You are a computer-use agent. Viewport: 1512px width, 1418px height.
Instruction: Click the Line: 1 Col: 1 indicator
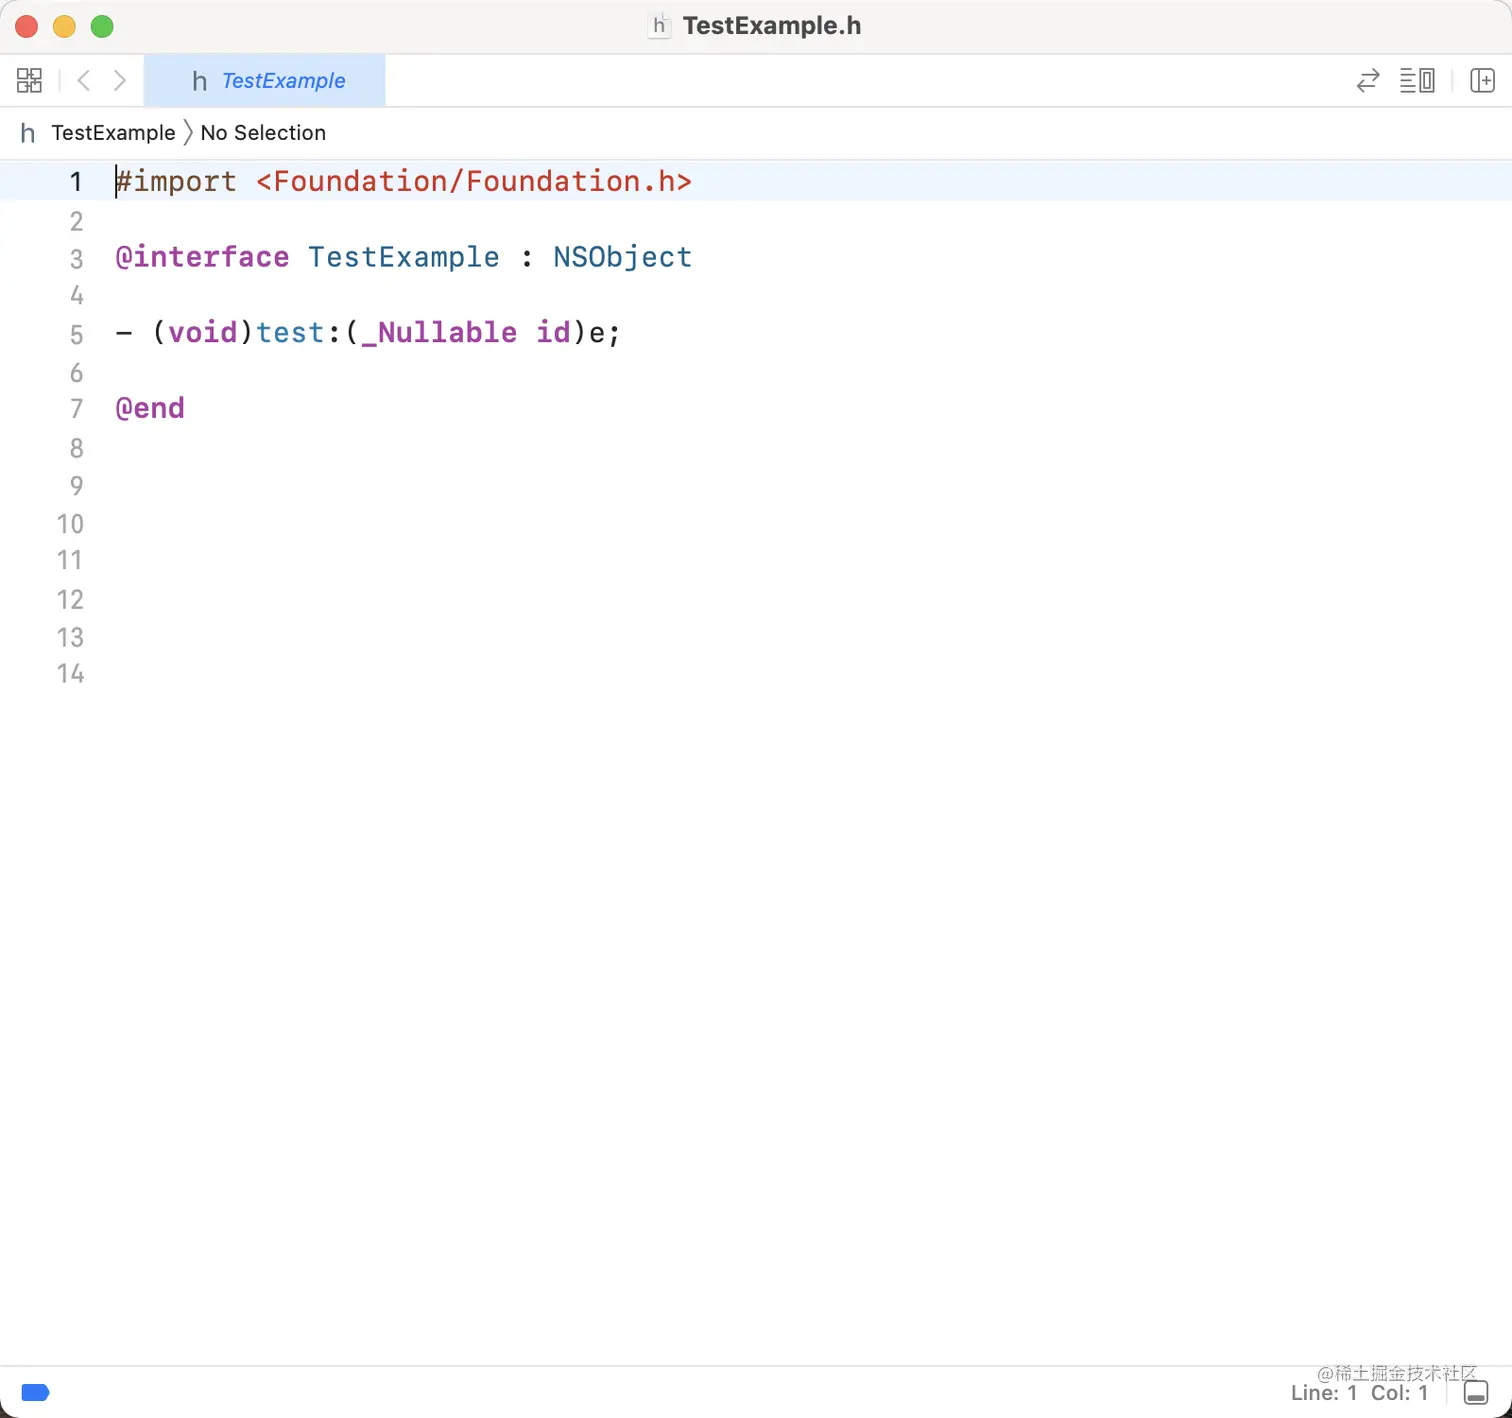tap(1359, 1393)
